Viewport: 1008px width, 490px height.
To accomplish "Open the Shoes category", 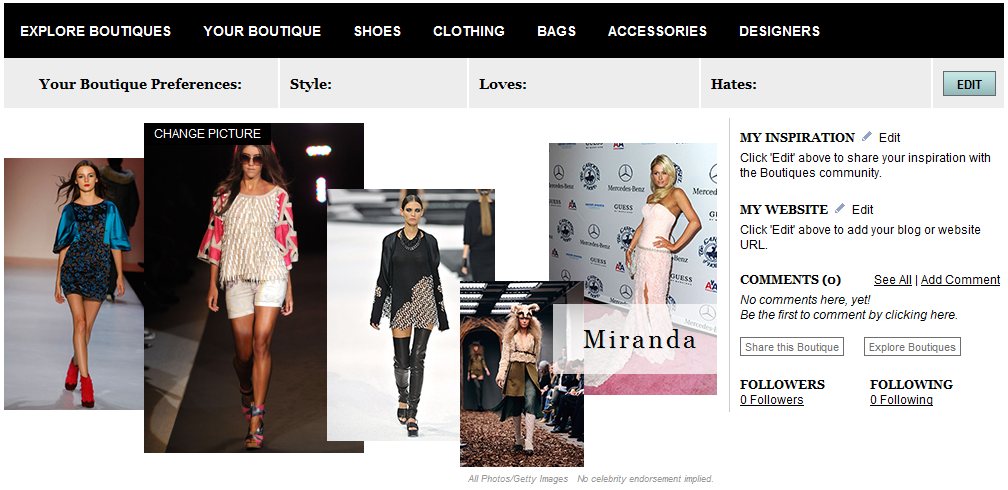I will [x=377, y=31].
